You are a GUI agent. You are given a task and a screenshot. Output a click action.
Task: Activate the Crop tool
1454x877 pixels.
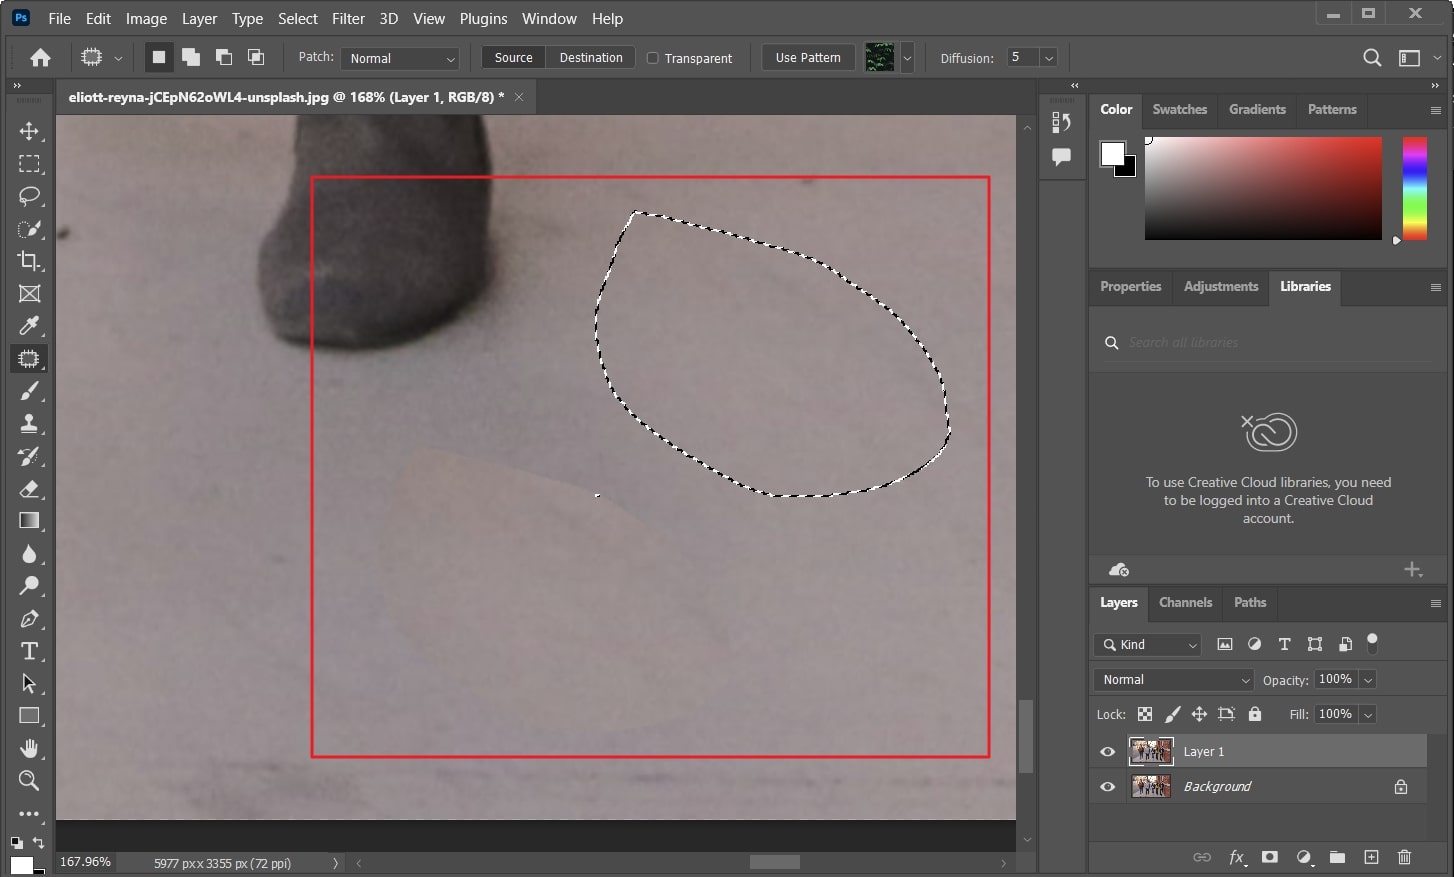tap(29, 261)
